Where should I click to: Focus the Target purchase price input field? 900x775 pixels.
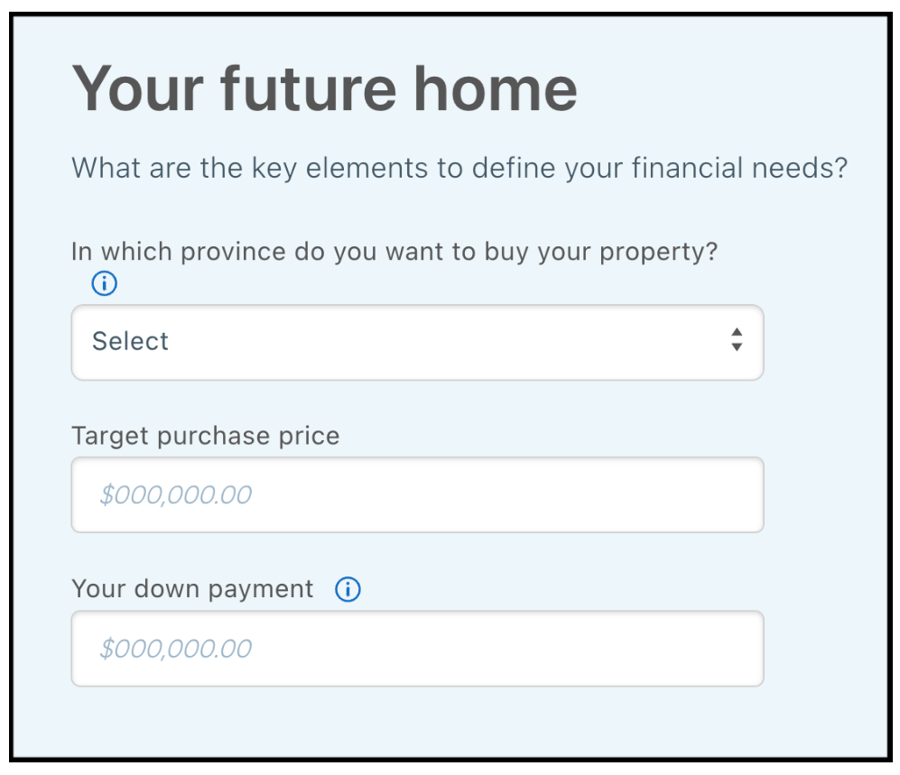(417, 495)
